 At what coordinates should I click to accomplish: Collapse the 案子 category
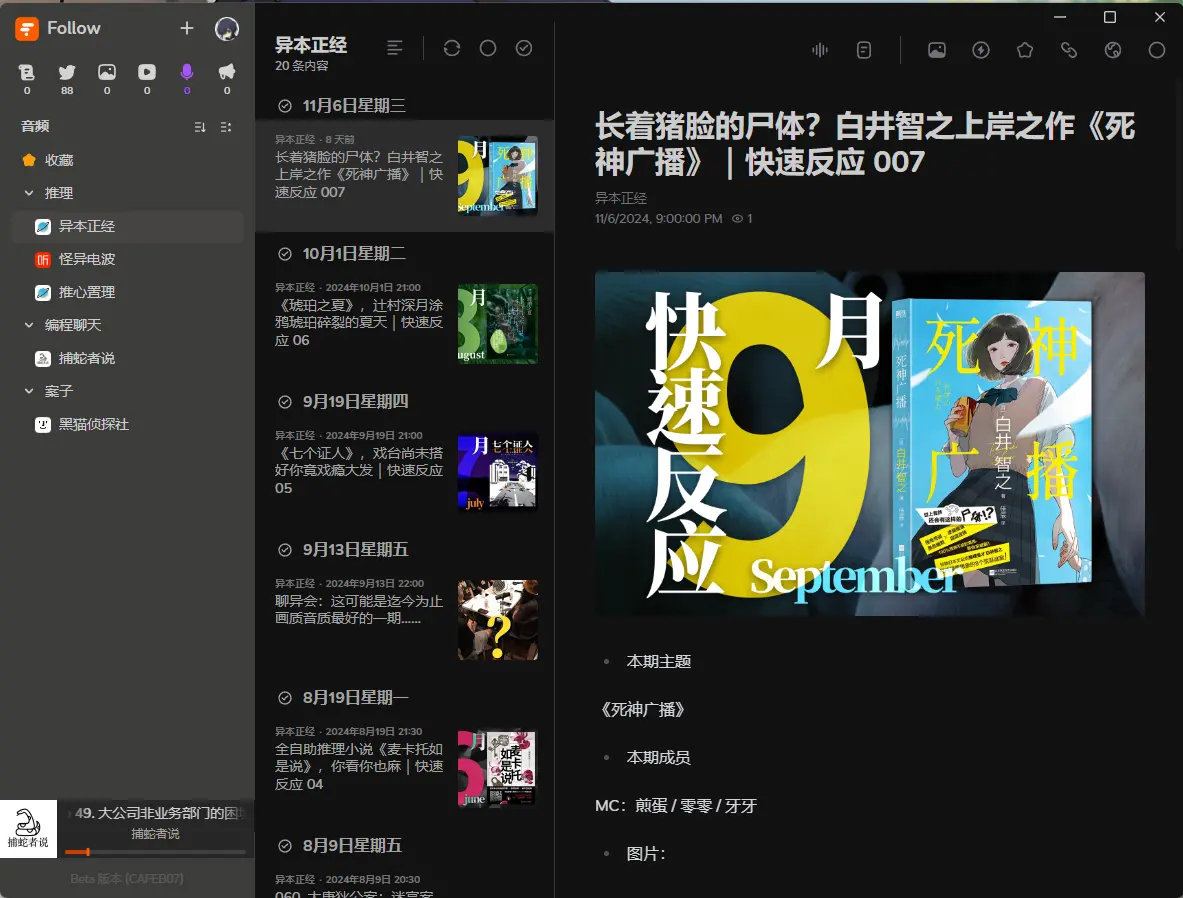[29, 391]
